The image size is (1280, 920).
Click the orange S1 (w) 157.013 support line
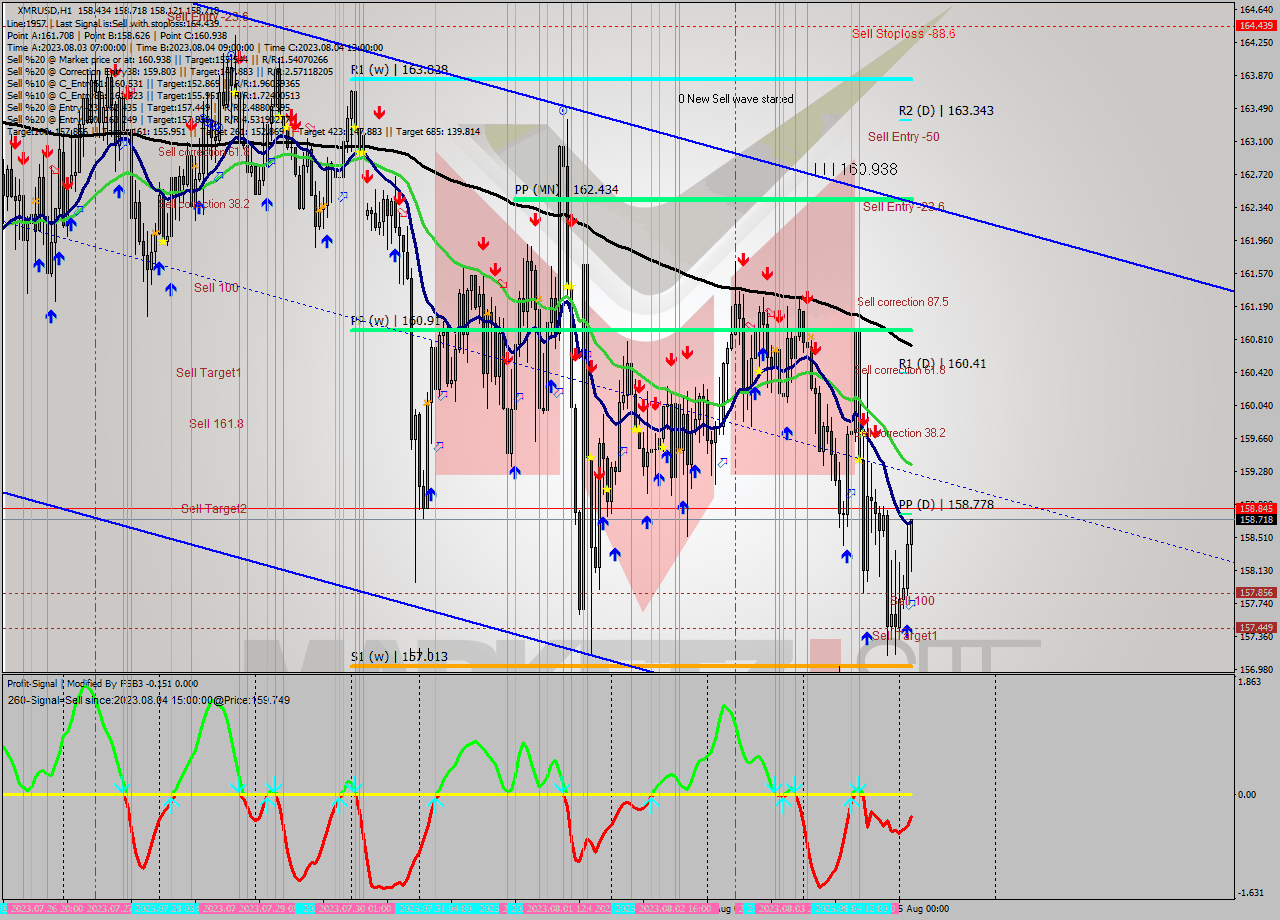pos(630,665)
